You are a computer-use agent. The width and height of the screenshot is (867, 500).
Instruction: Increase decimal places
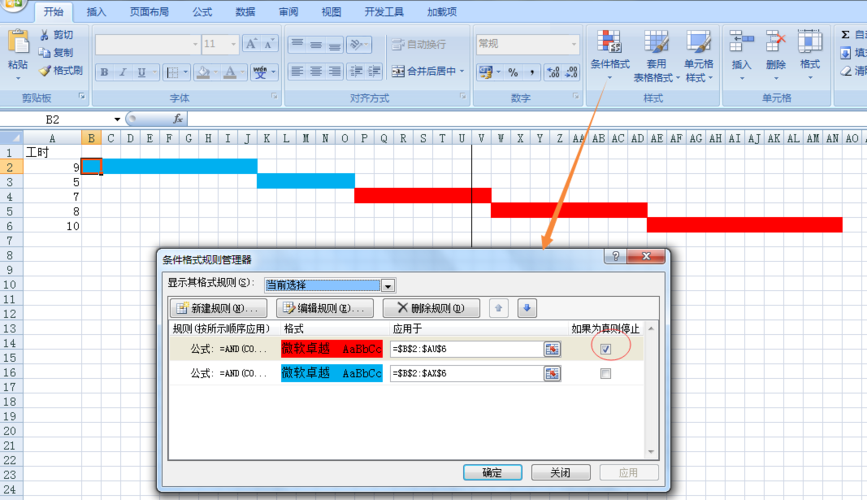click(x=553, y=72)
